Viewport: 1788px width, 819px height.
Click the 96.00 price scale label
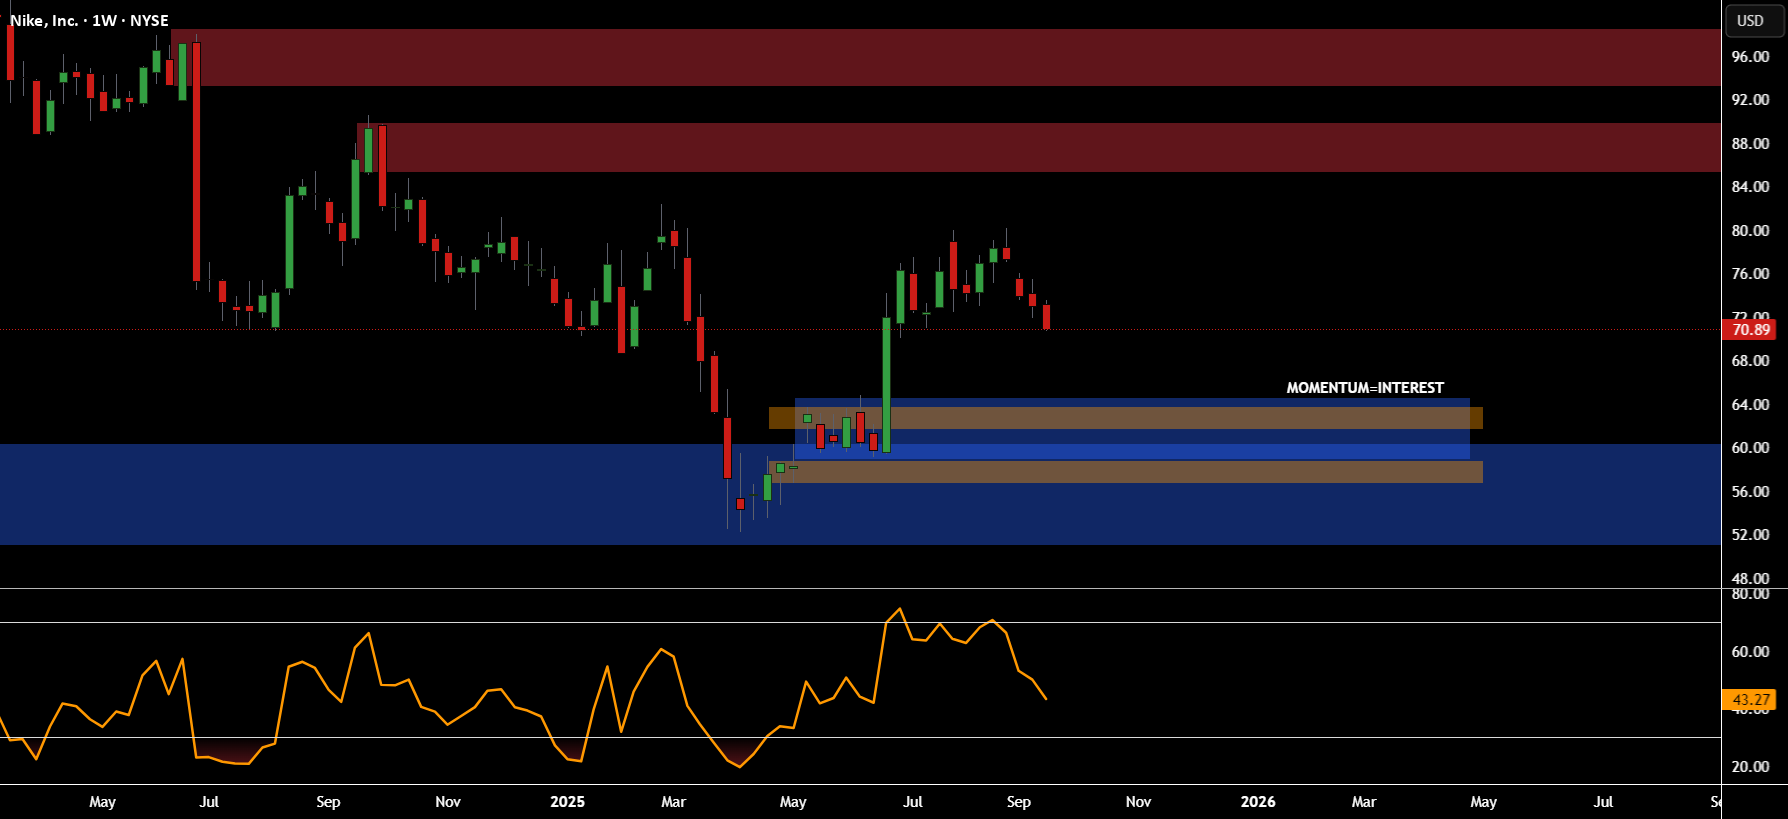[1750, 57]
